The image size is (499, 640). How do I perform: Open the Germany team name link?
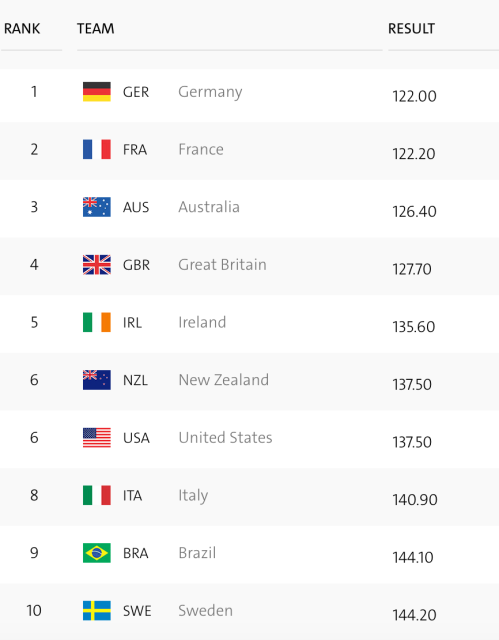(210, 92)
